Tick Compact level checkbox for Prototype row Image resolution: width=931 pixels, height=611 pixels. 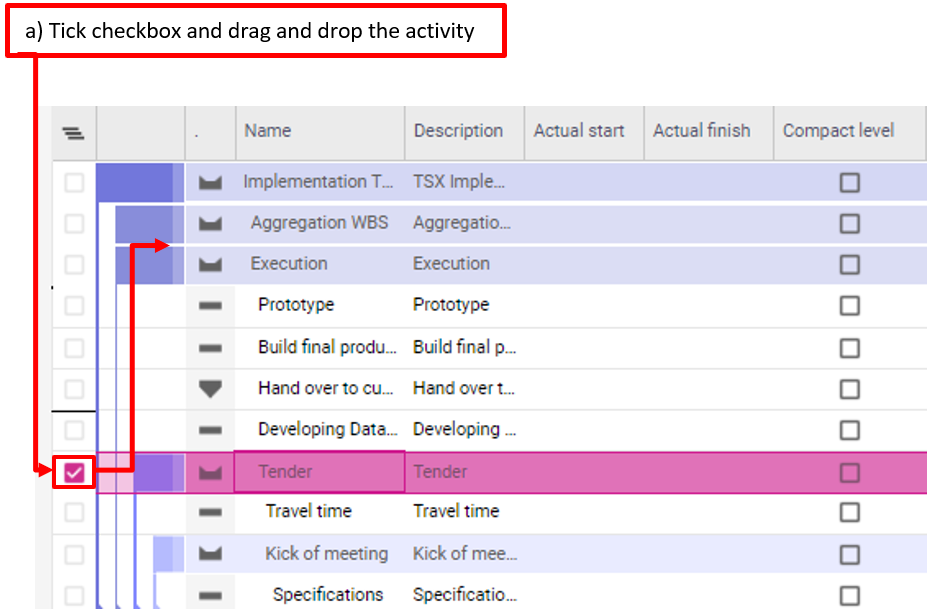[849, 305]
